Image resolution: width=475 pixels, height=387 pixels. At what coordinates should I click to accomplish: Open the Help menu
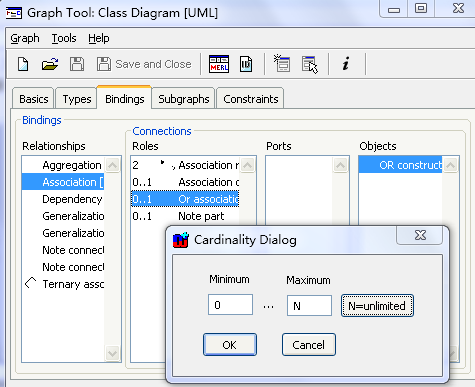click(x=99, y=38)
